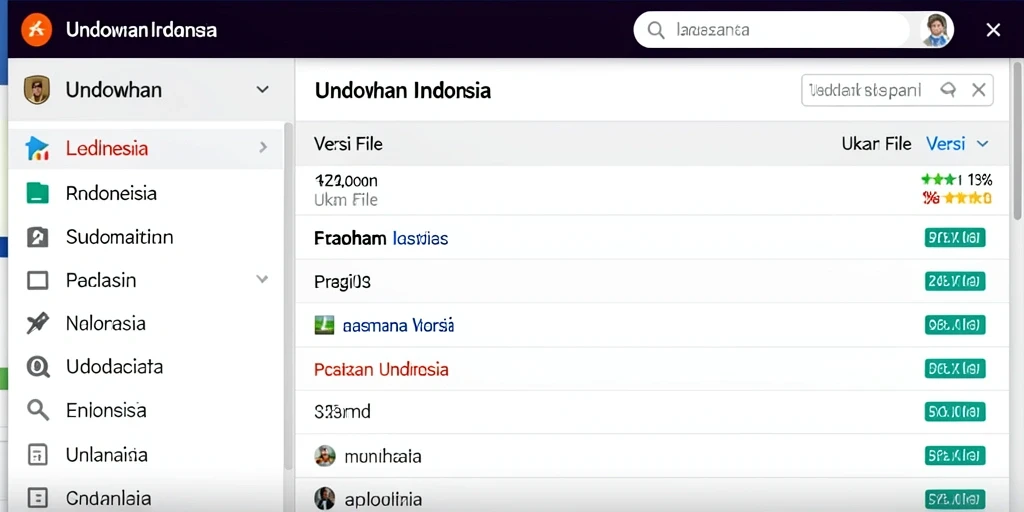Click green badge on Pragi0S row

click(955, 281)
